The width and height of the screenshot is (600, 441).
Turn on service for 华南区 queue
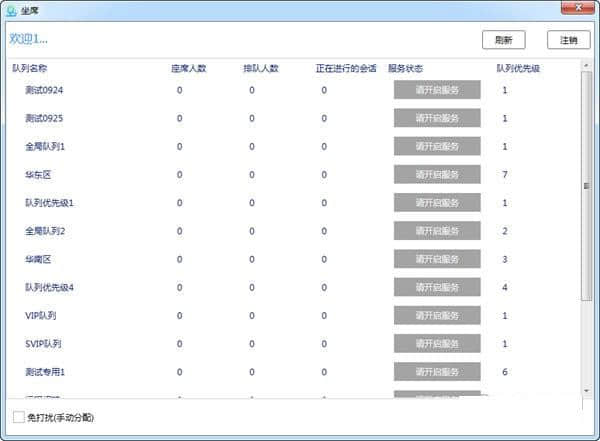click(x=437, y=259)
